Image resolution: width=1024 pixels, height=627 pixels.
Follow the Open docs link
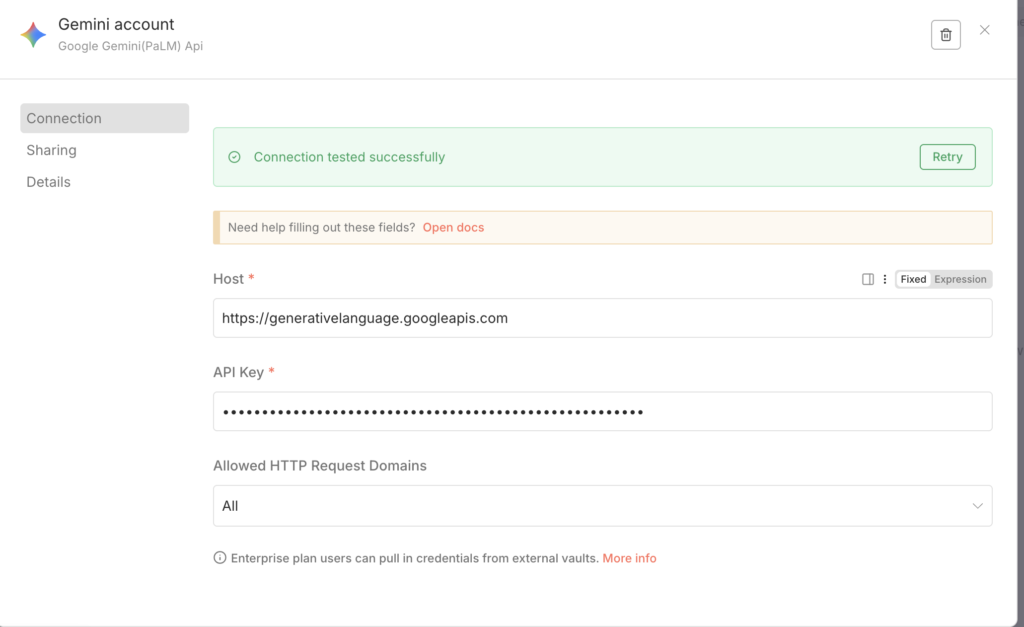click(453, 228)
